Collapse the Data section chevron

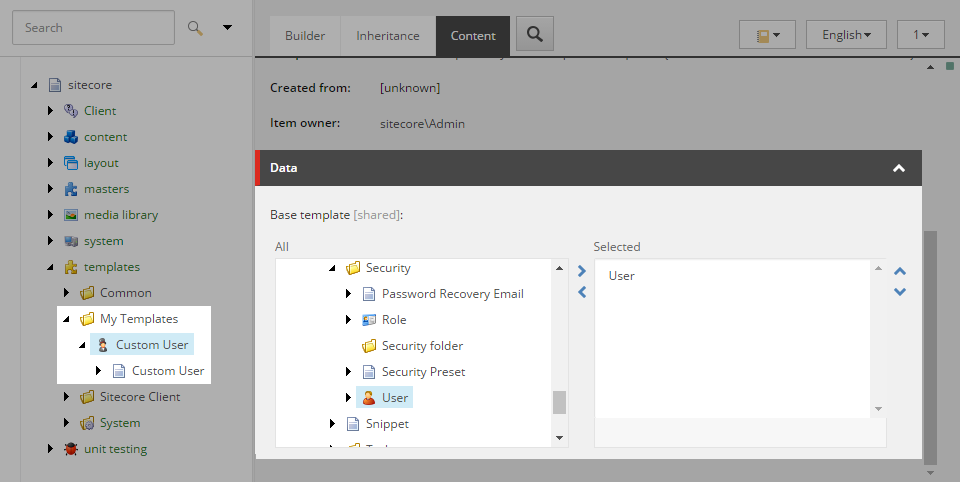(899, 168)
